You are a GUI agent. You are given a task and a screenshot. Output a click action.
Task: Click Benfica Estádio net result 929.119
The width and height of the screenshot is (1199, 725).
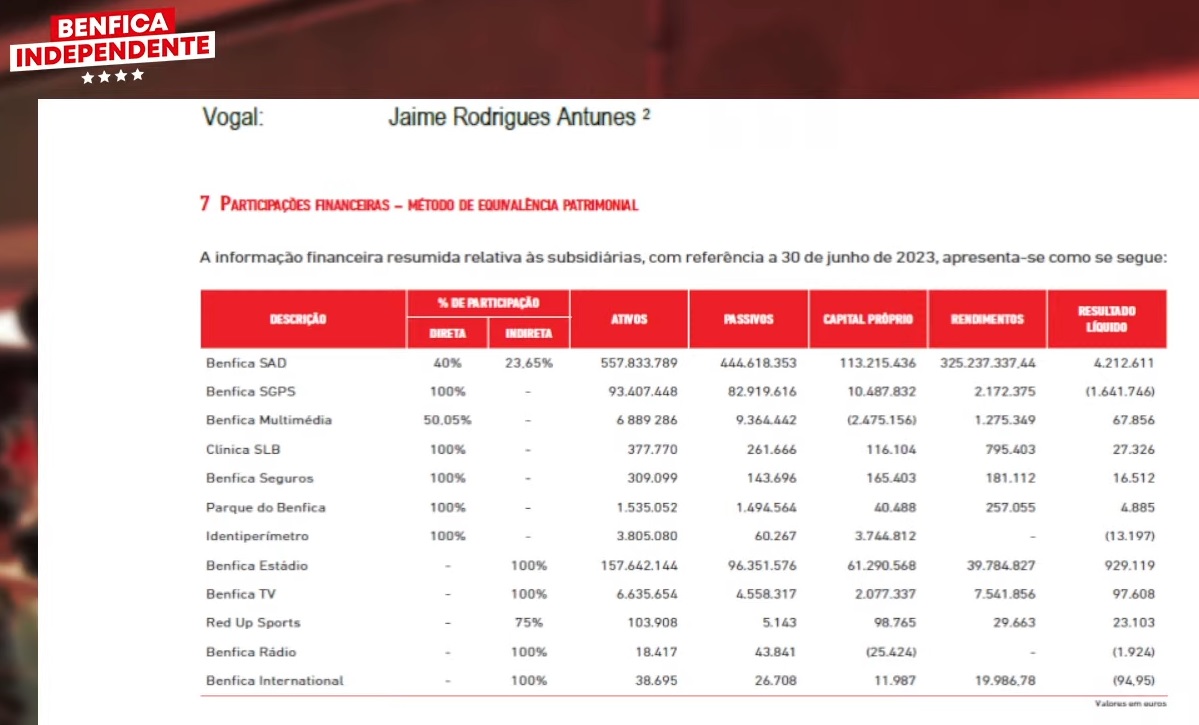coord(1129,566)
